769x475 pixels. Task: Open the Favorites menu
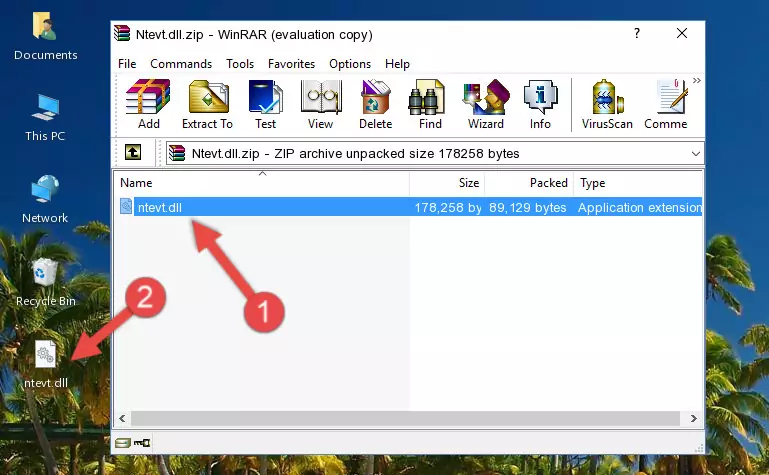point(291,64)
